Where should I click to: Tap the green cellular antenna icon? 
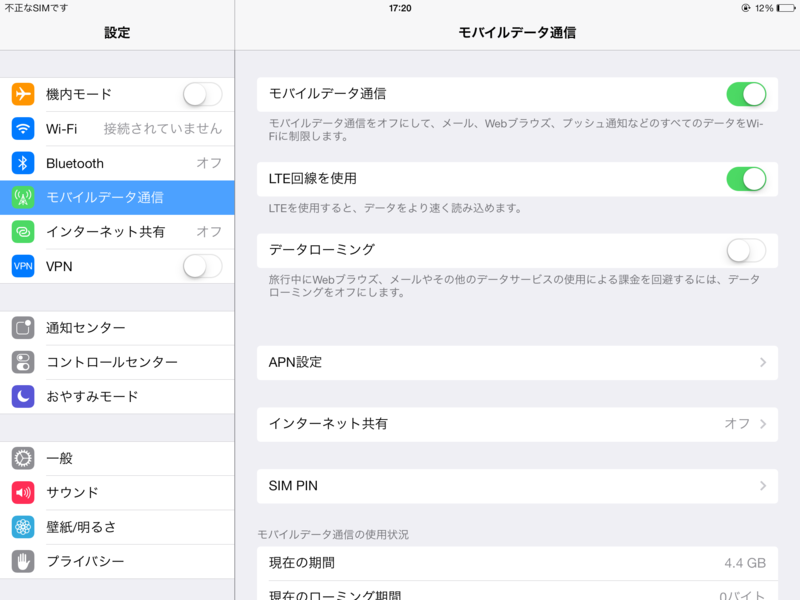click(x=23, y=197)
